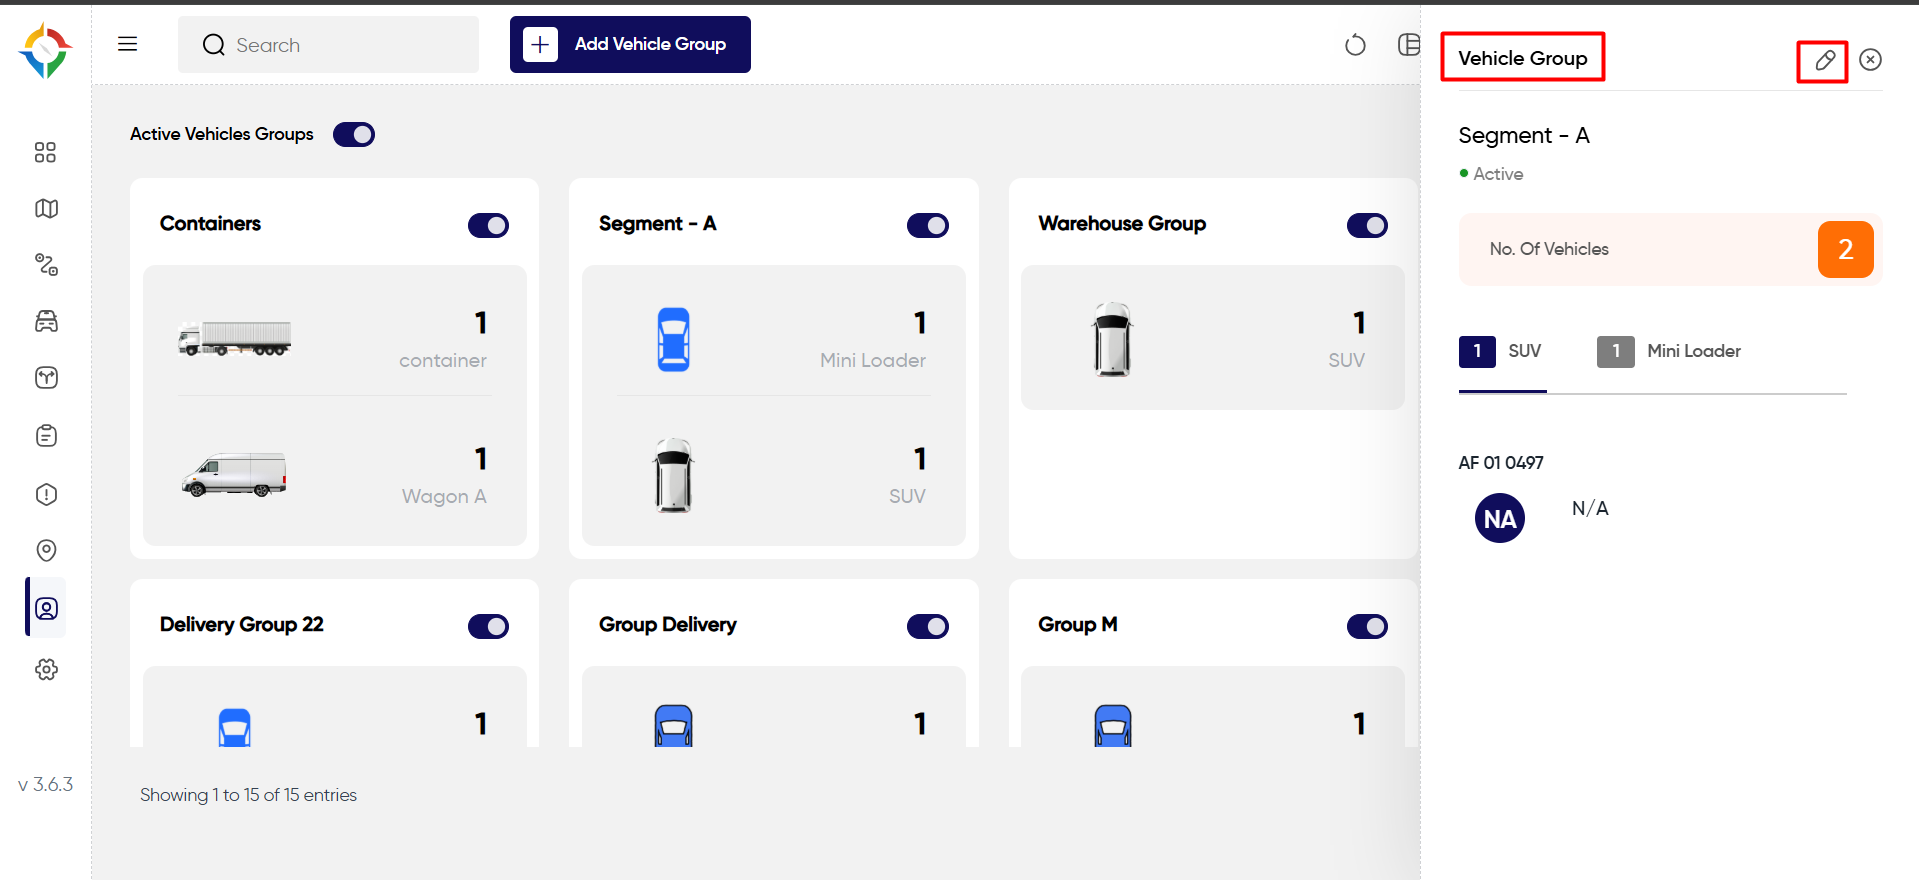Viewport: 1919px width, 880px height.
Task: Toggle the layout panel icon near refresh
Action: click(x=1408, y=44)
